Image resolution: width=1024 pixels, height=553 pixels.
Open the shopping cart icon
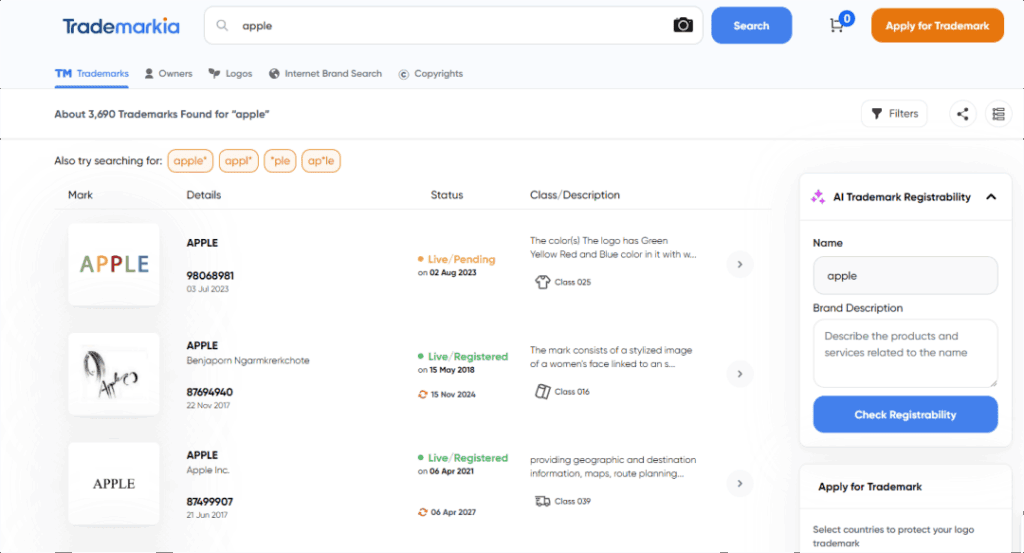[x=837, y=26]
